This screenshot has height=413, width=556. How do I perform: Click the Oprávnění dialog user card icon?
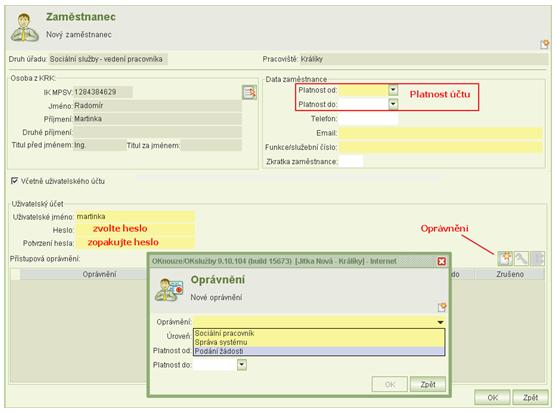pos(169,290)
